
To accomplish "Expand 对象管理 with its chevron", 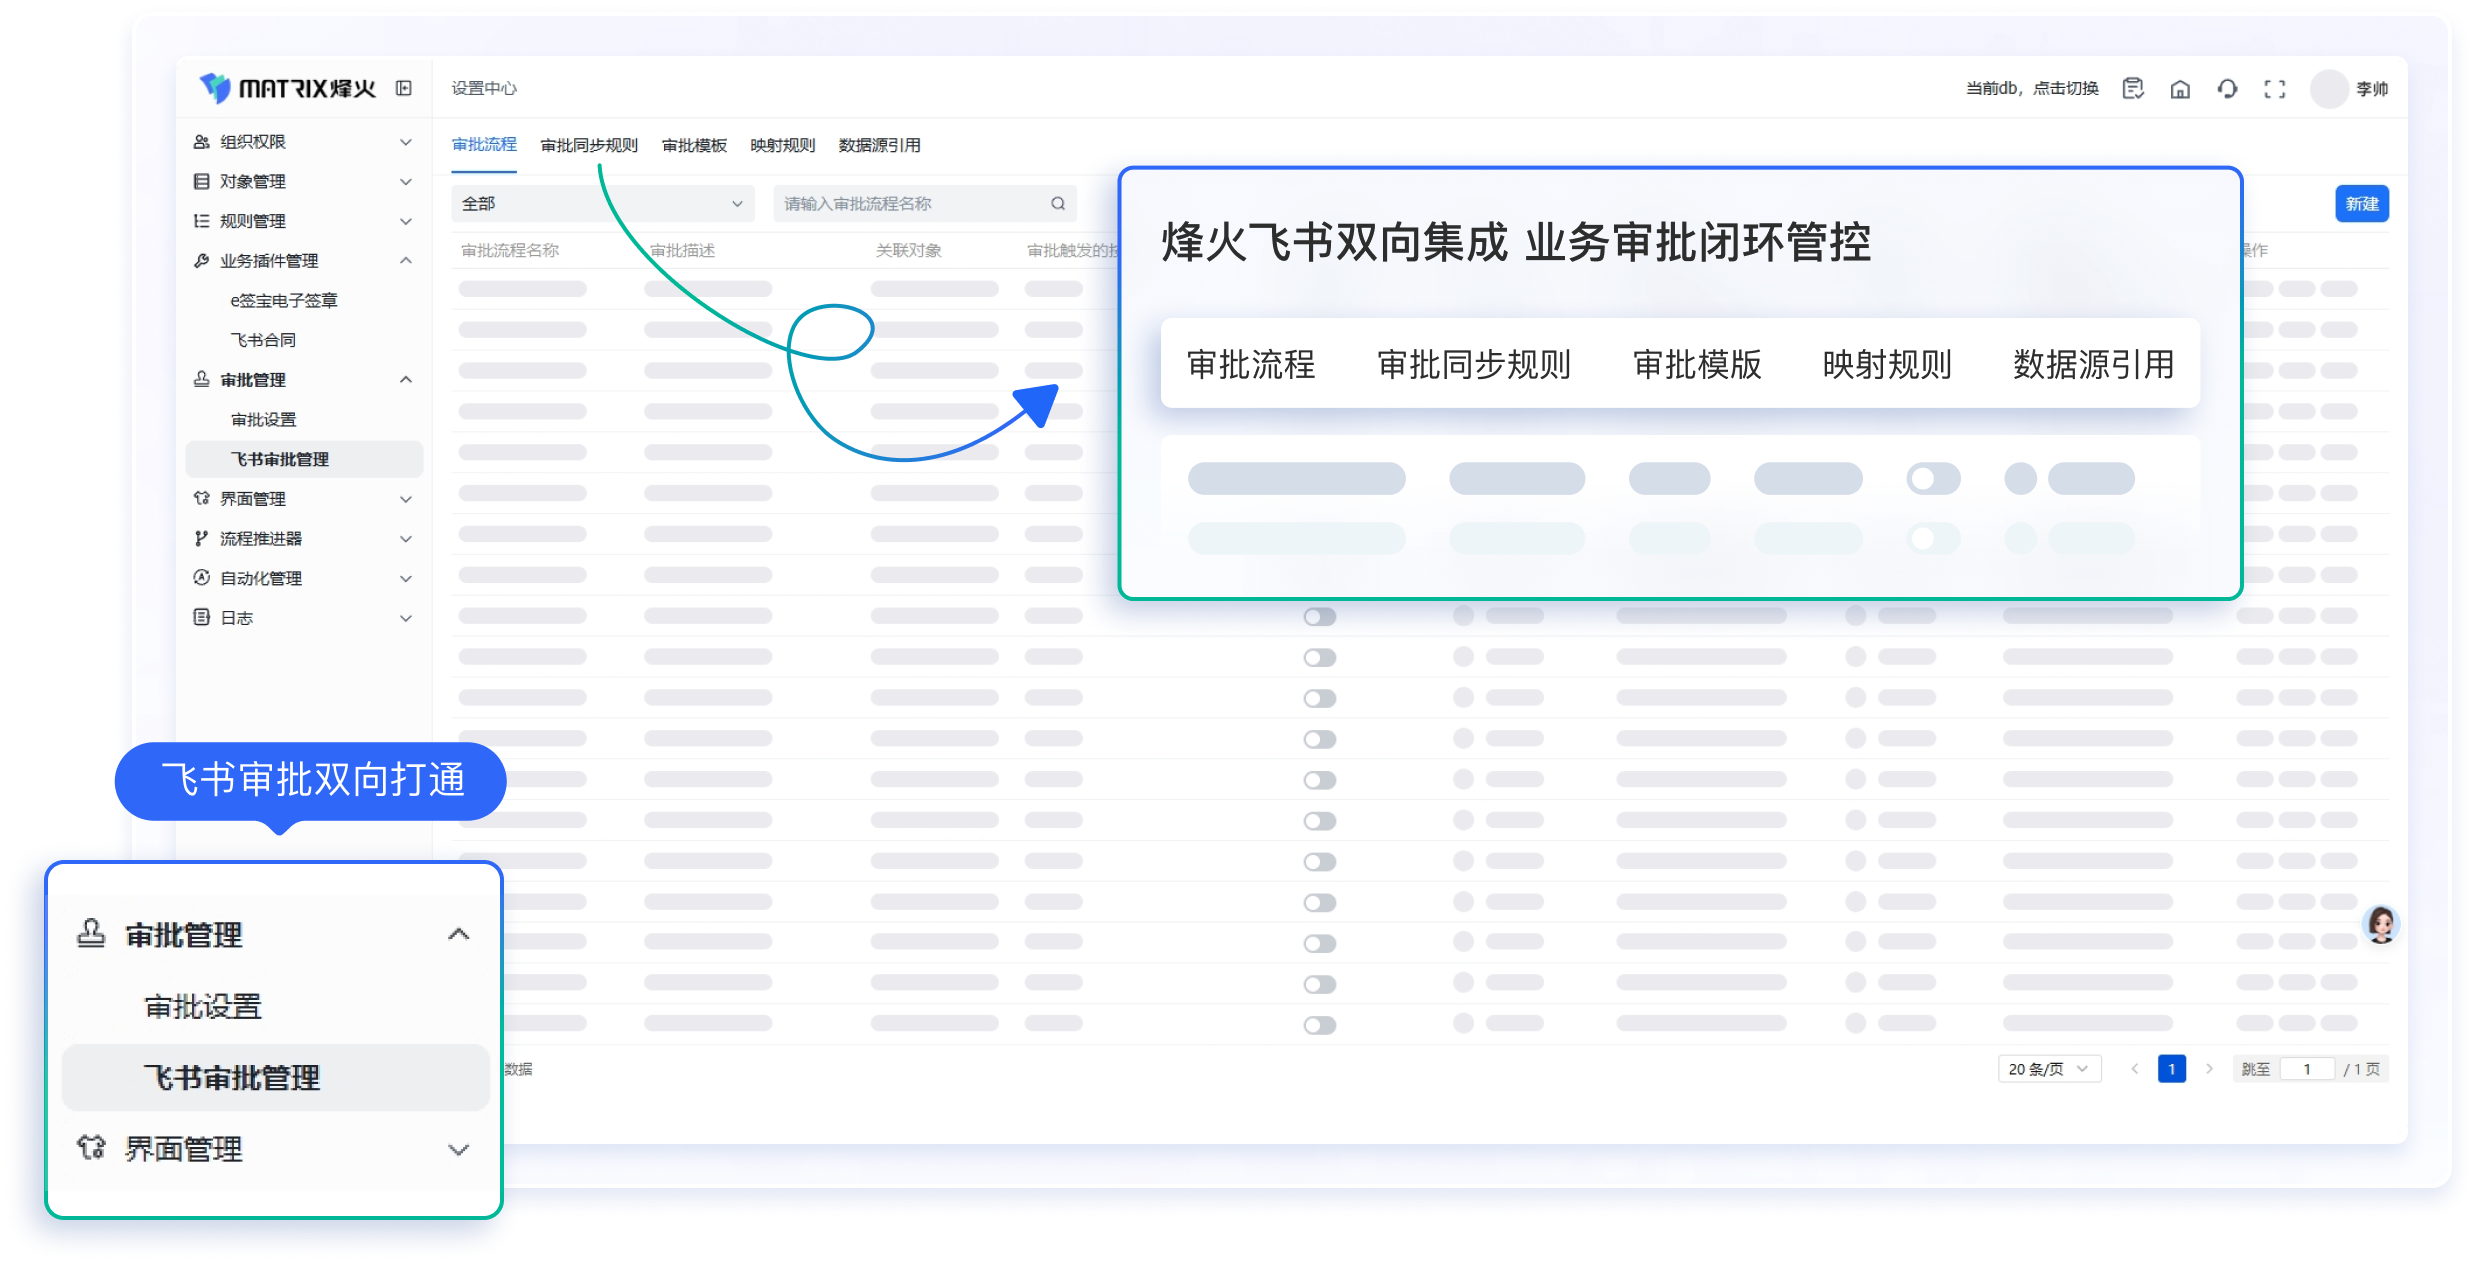I will (406, 181).
